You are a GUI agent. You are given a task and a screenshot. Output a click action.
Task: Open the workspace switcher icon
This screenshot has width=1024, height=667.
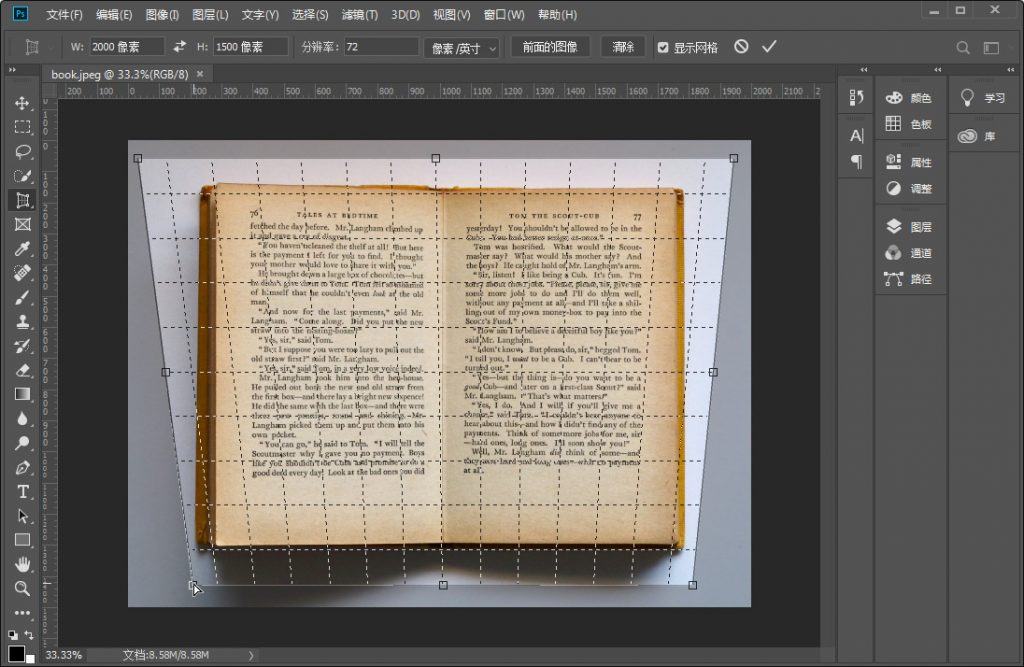tap(991, 48)
